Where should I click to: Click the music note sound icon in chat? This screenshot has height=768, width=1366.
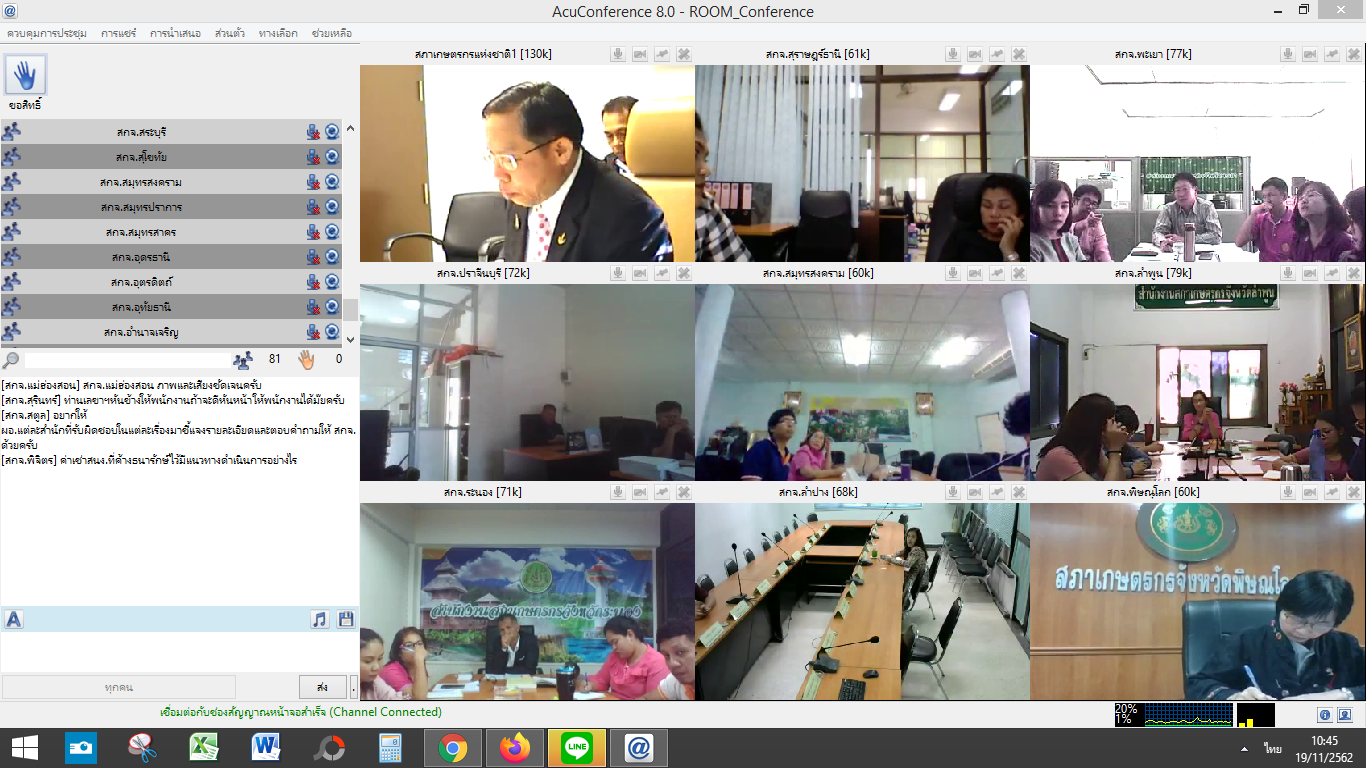[x=320, y=620]
